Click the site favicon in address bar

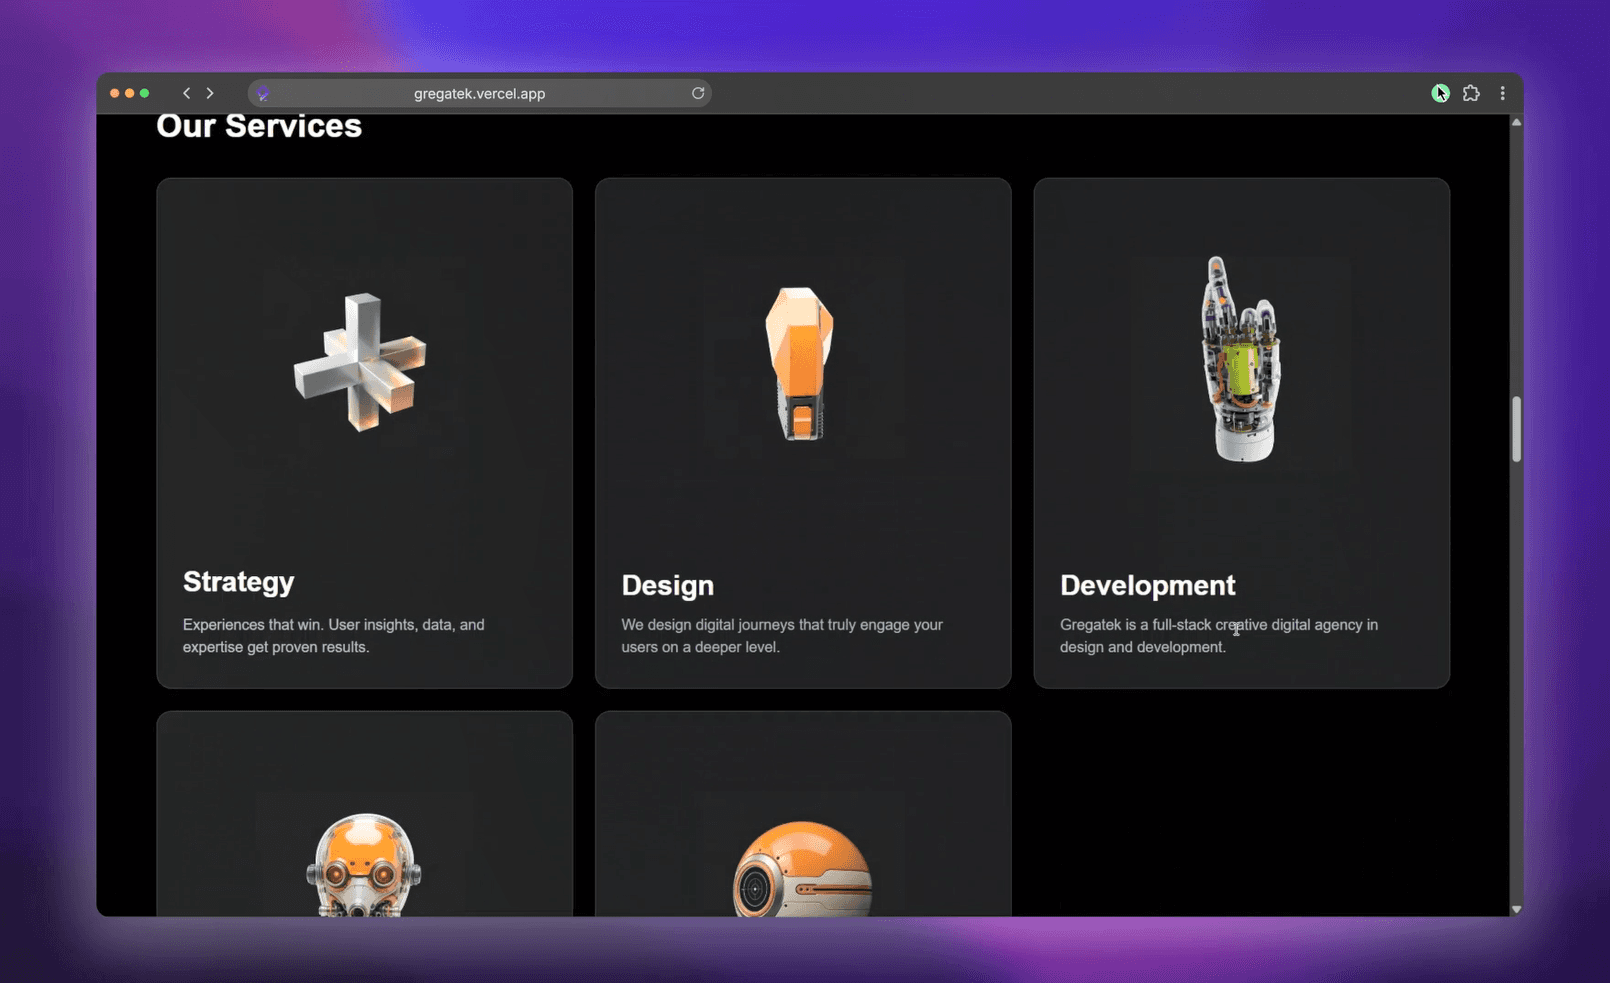click(263, 94)
